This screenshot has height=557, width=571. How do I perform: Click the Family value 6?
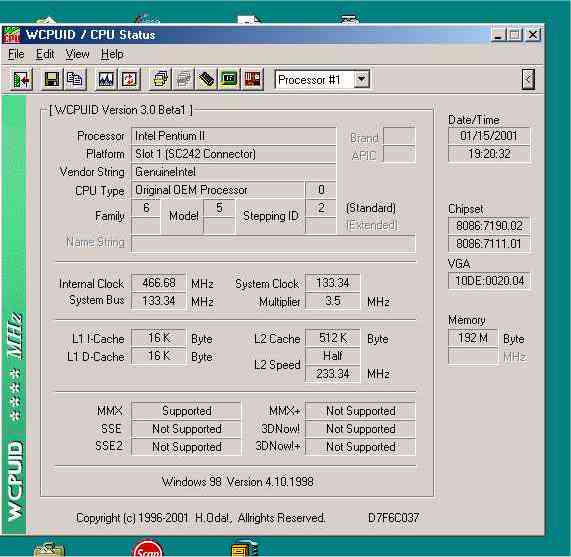pyautogui.click(x=146, y=208)
